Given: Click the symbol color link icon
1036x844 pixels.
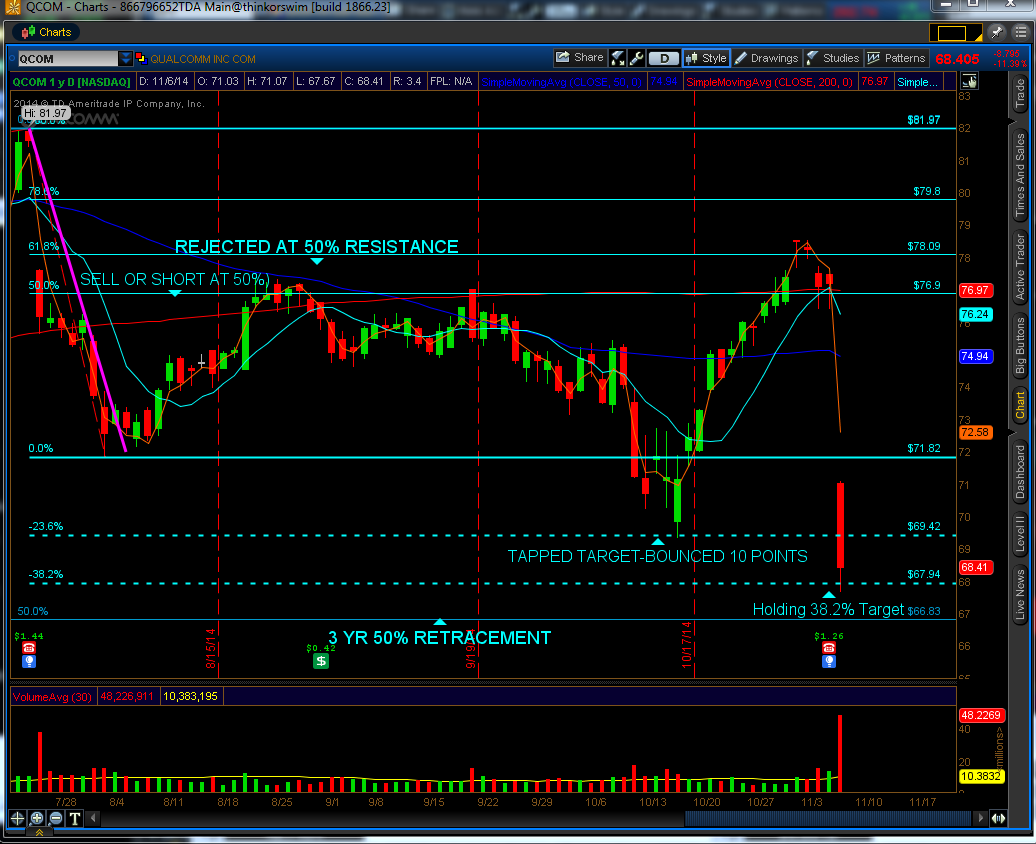Looking at the screenshot, I should pos(141,58).
